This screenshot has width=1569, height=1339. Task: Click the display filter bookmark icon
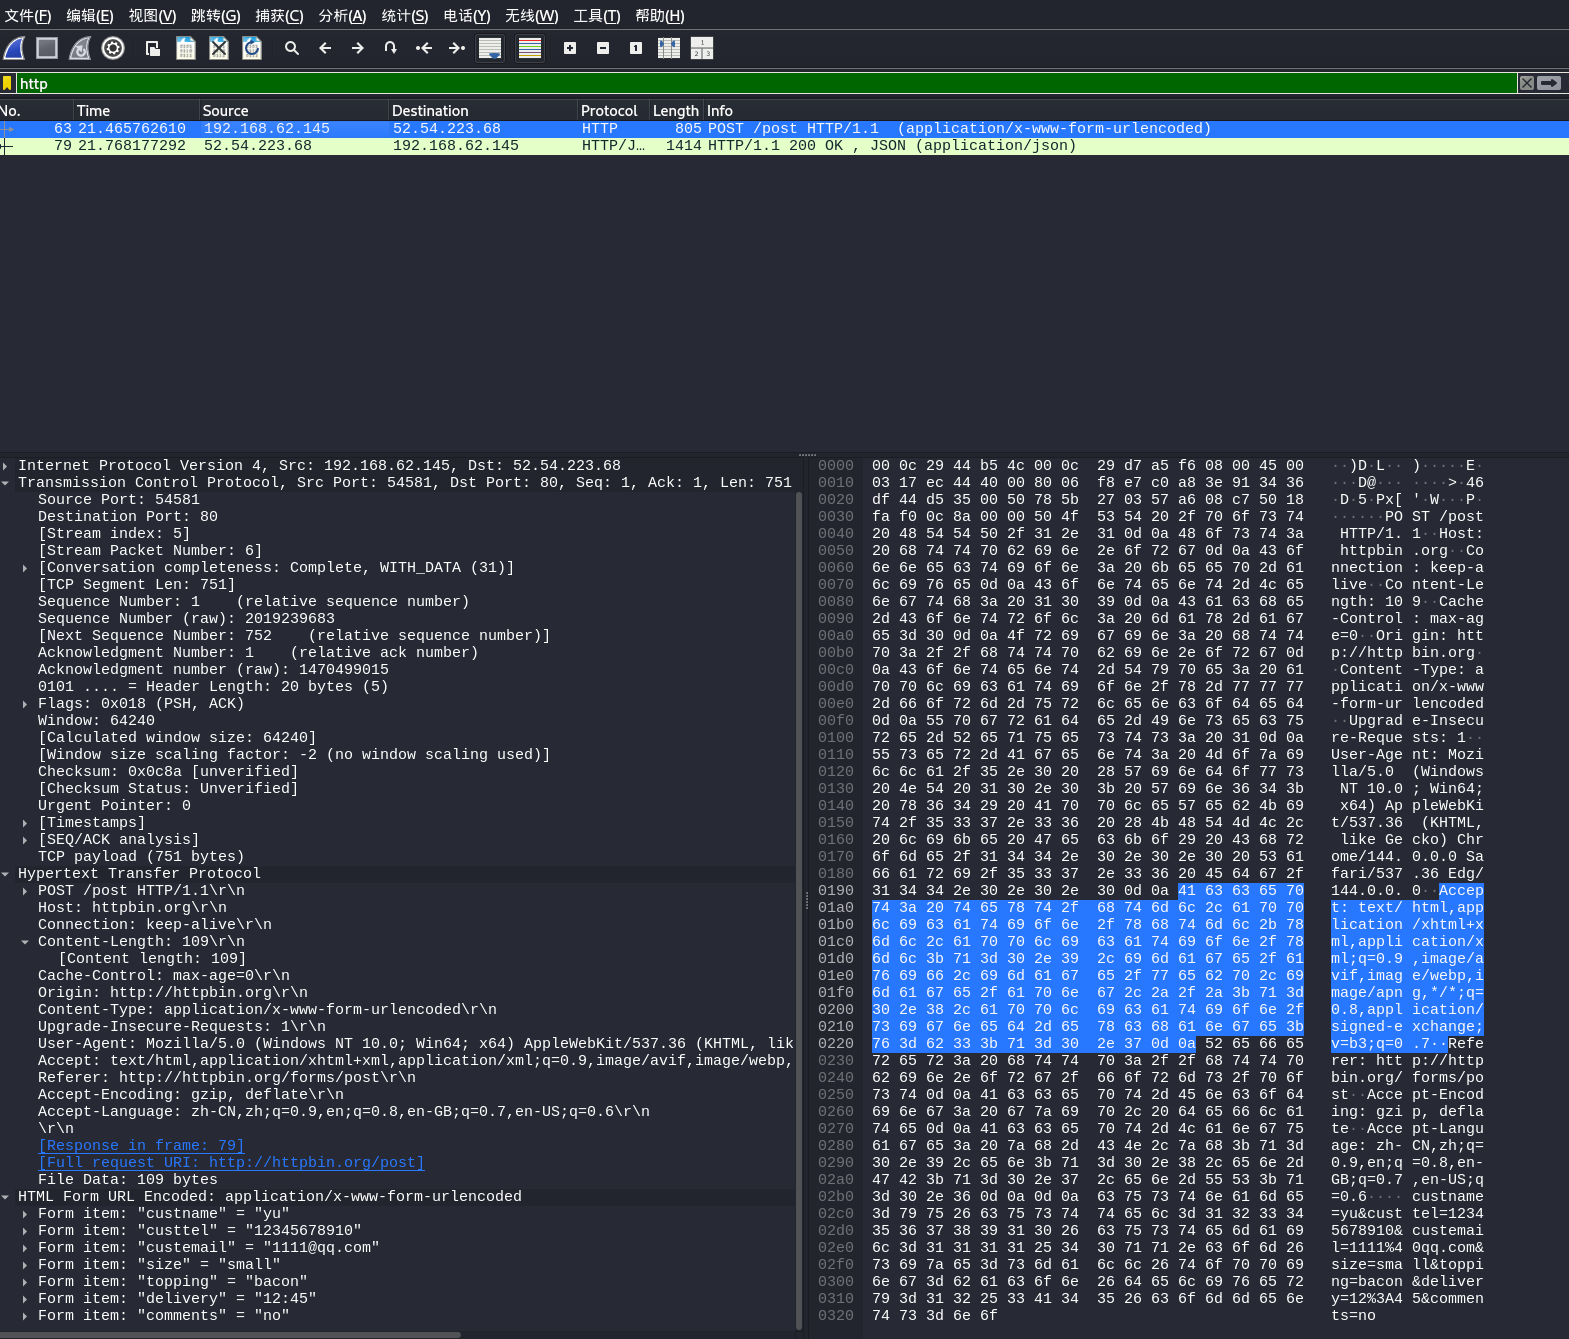[8, 84]
